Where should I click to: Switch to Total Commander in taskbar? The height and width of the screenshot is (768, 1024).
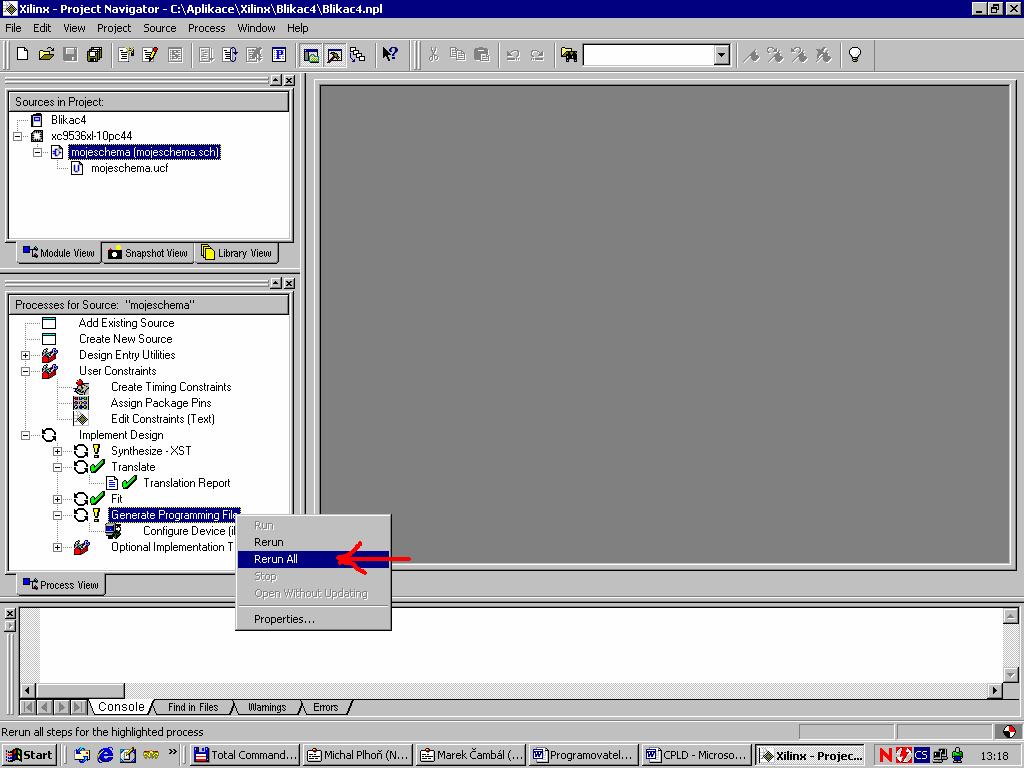(x=246, y=756)
